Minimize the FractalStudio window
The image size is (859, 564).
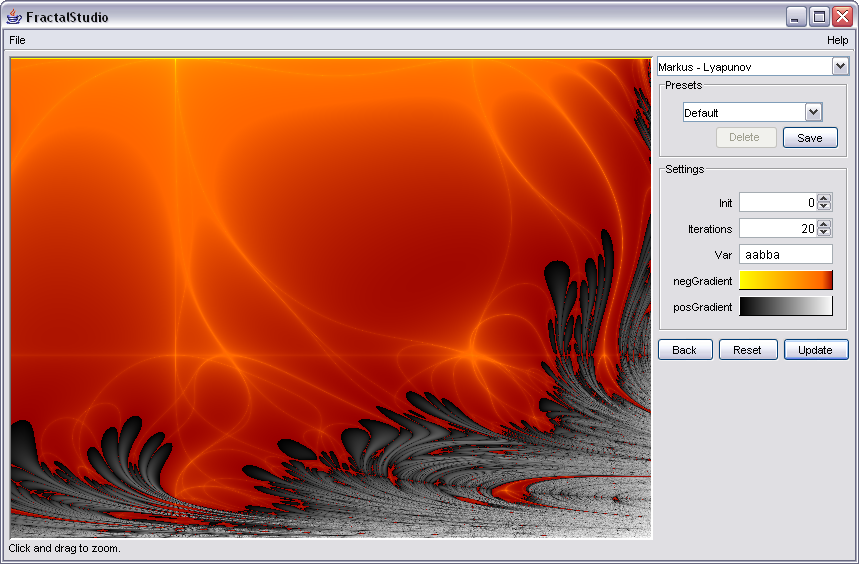point(796,17)
